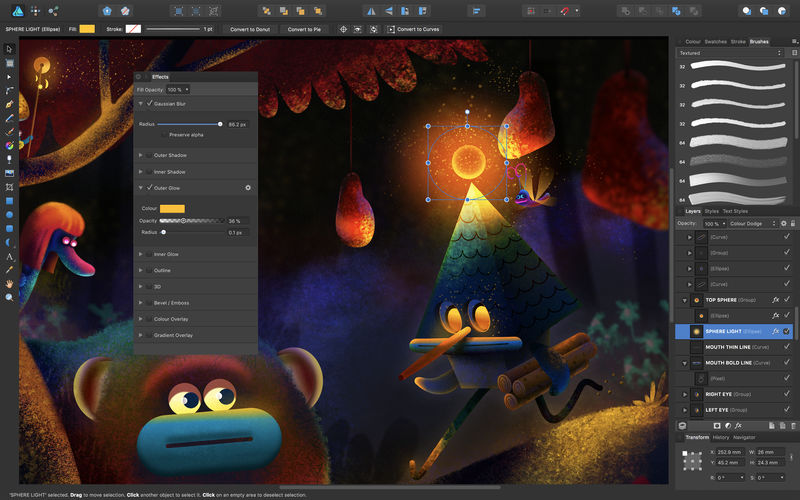Click the layer effects fx icon at the bottom of Layers
Viewport: 800px width, 500px height.
tap(738, 426)
